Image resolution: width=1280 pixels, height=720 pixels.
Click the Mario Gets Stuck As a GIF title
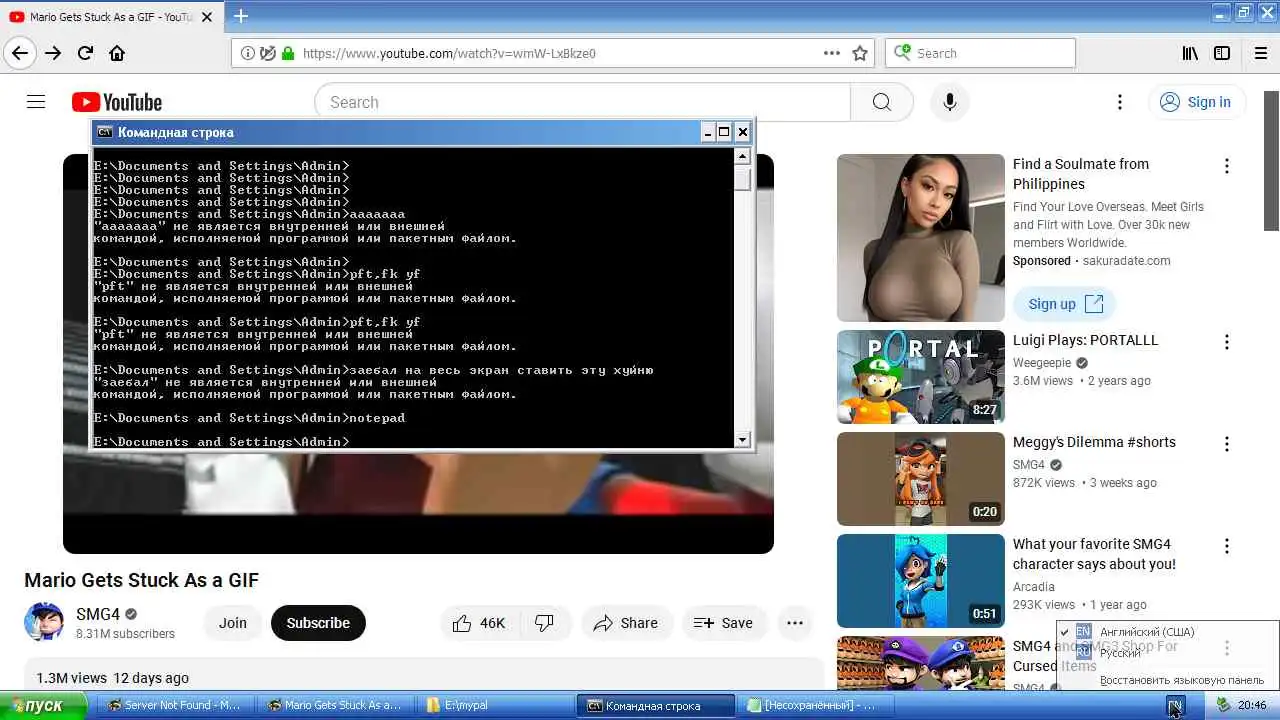[142, 580]
